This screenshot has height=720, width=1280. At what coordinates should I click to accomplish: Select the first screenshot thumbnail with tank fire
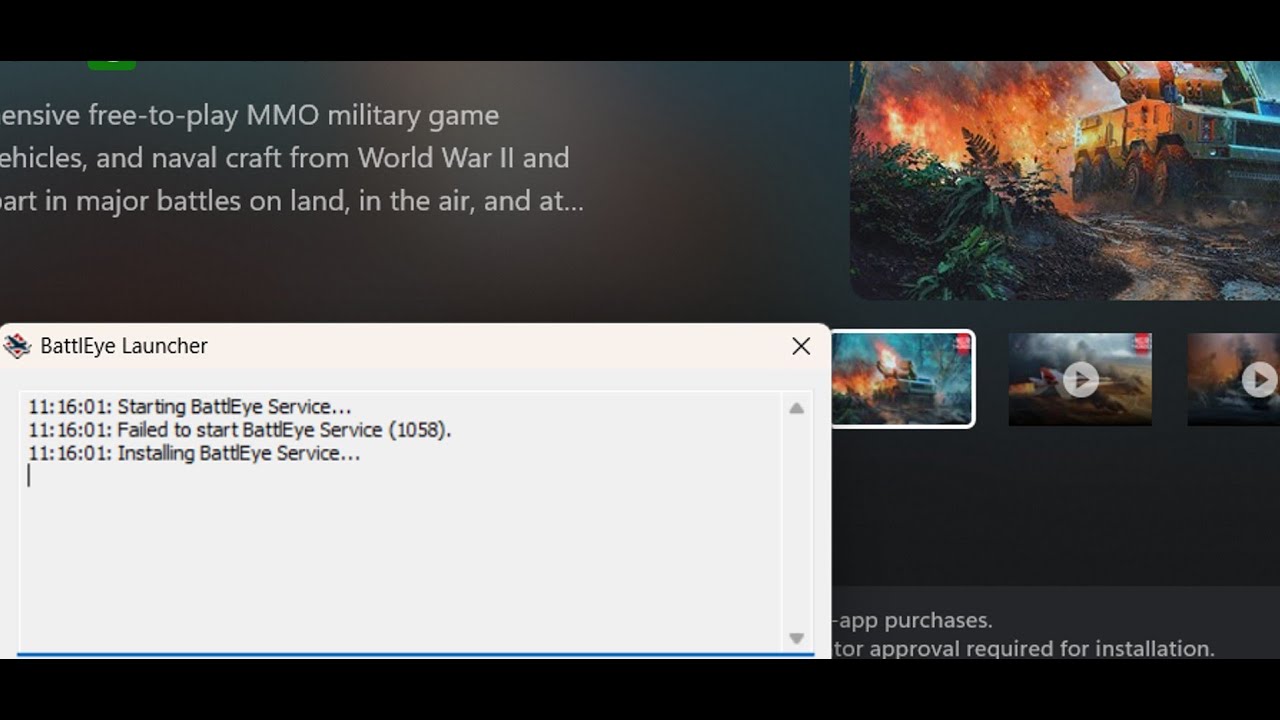902,379
